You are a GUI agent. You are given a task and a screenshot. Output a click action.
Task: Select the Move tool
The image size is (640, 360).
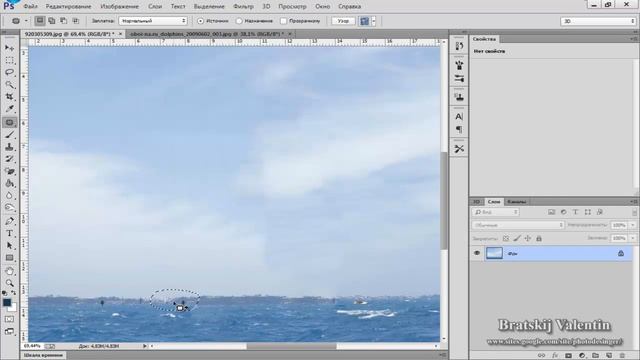coord(9,48)
